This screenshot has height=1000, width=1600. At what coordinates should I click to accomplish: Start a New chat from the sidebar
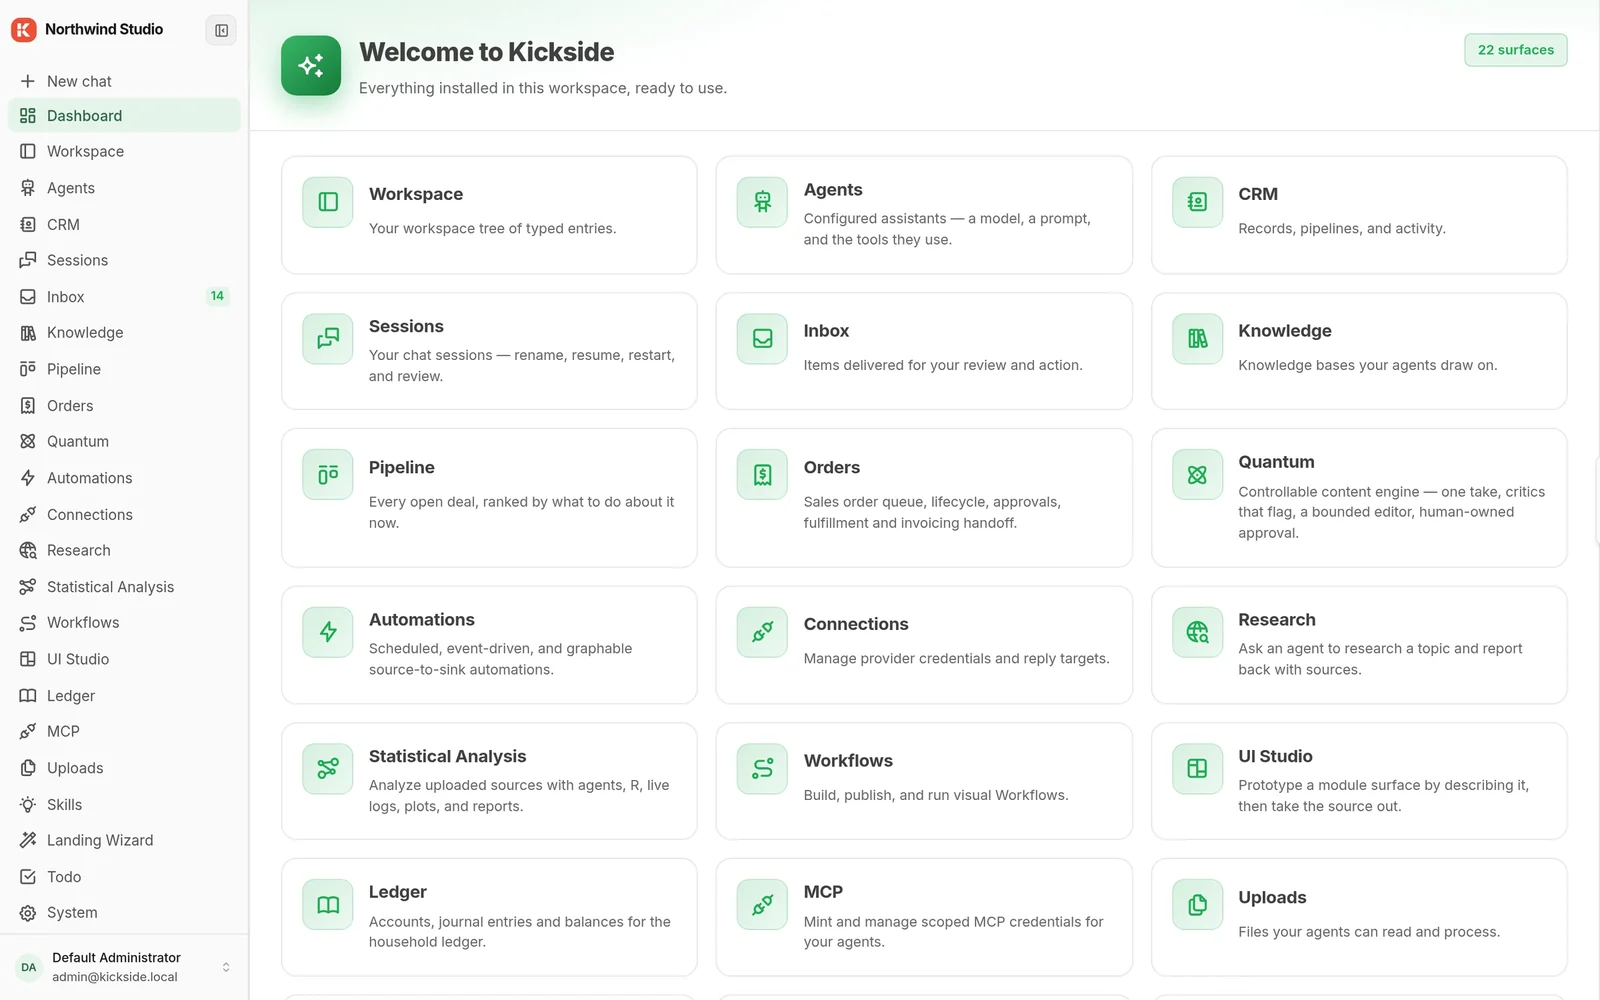124,81
